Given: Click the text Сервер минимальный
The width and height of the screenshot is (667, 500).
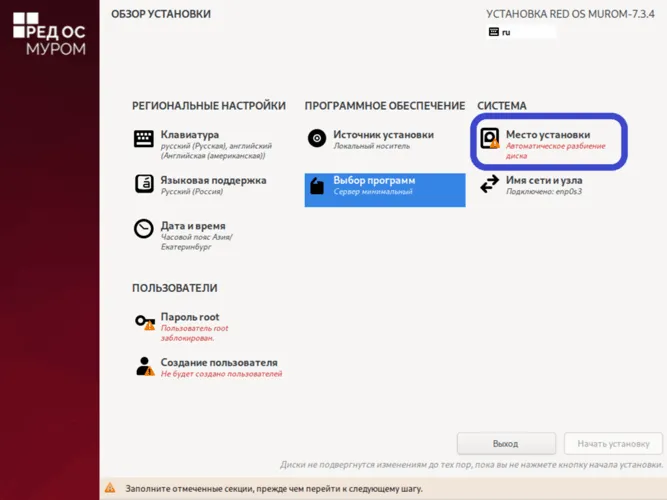Looking at the screenshot, I should [x=373, y=191].
